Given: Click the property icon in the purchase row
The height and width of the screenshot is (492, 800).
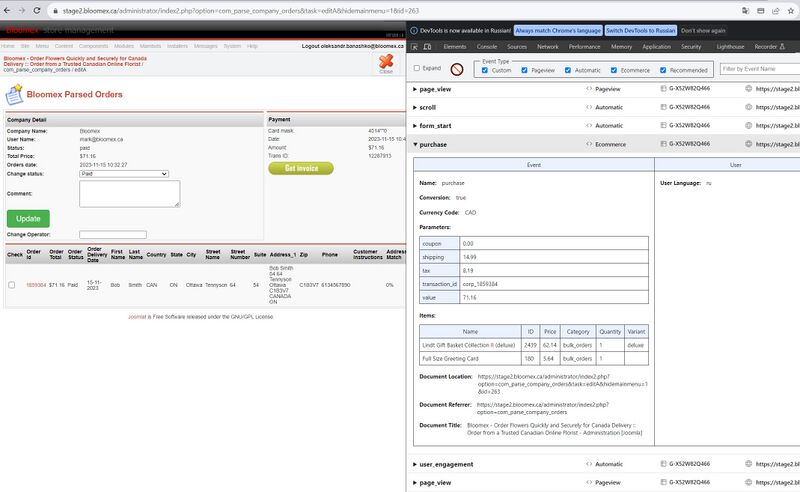Looking at the screenshot, I should [x=663, y=144].
